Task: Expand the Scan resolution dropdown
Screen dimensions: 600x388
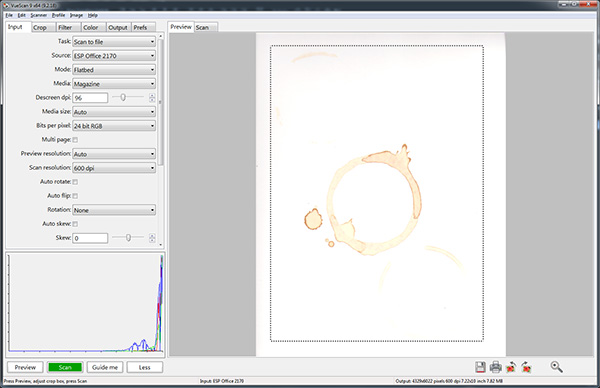Action: tap(114, 168)
